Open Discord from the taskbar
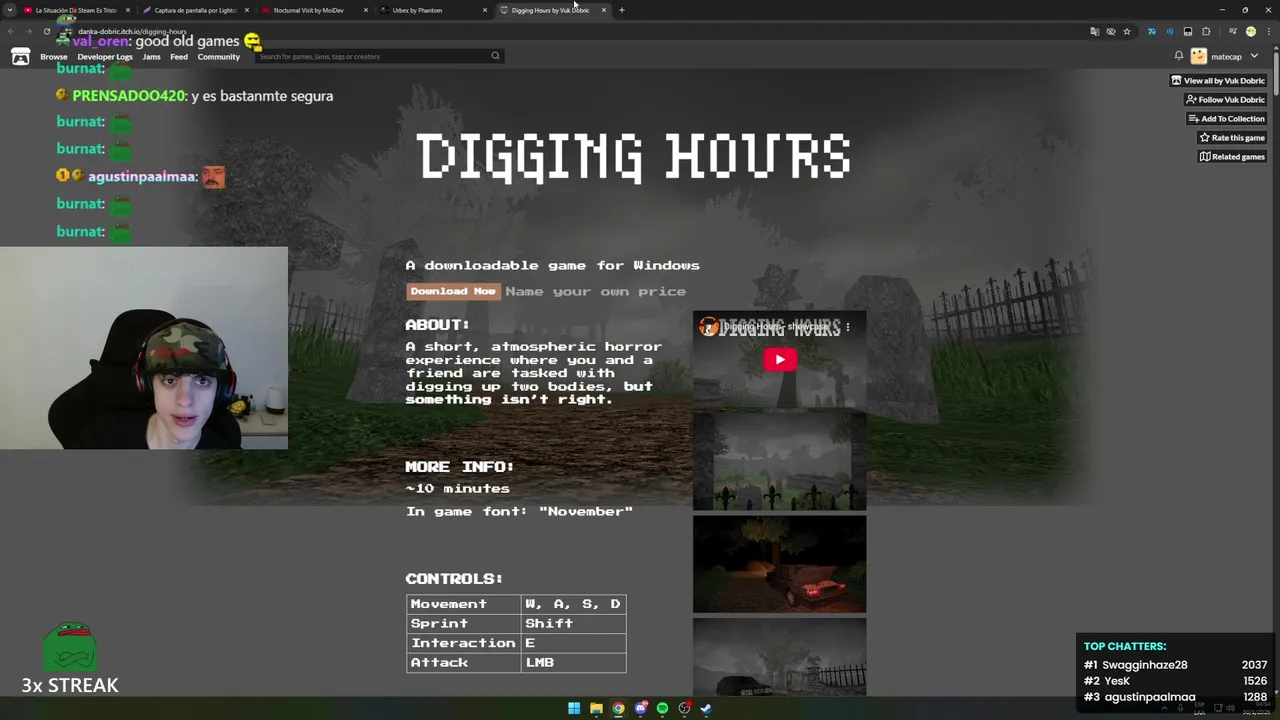This screenshot has height=720, width=1280. click(640, 708)
